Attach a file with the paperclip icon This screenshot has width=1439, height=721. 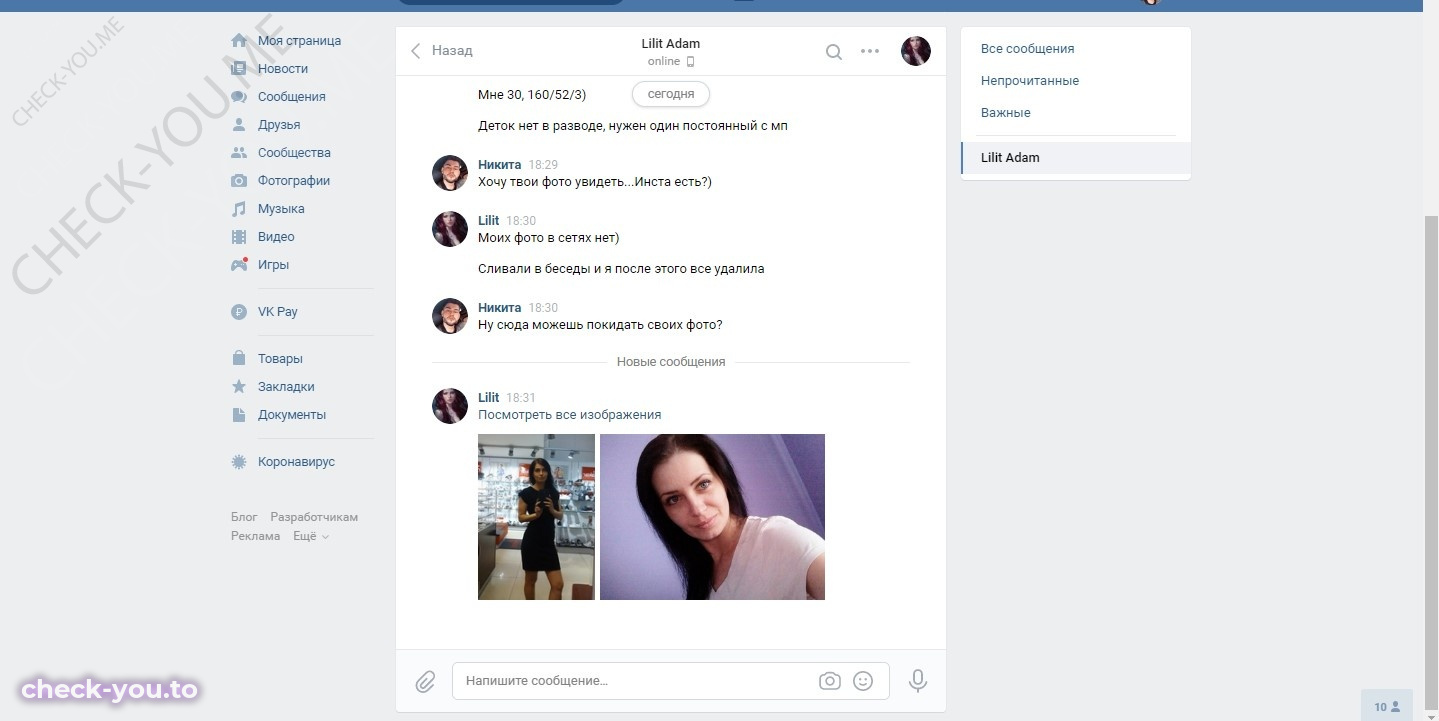pos(425,682)
